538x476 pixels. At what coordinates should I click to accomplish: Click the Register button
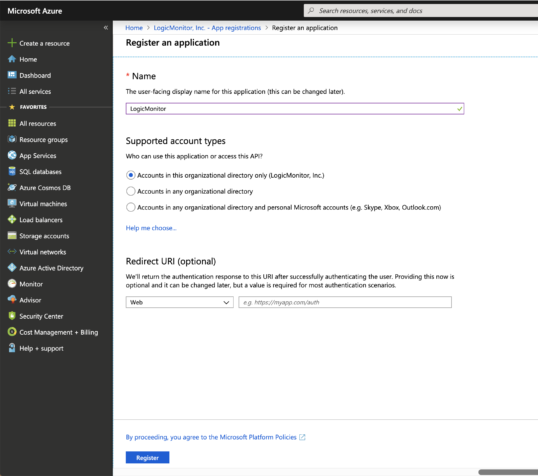point(148,457)
